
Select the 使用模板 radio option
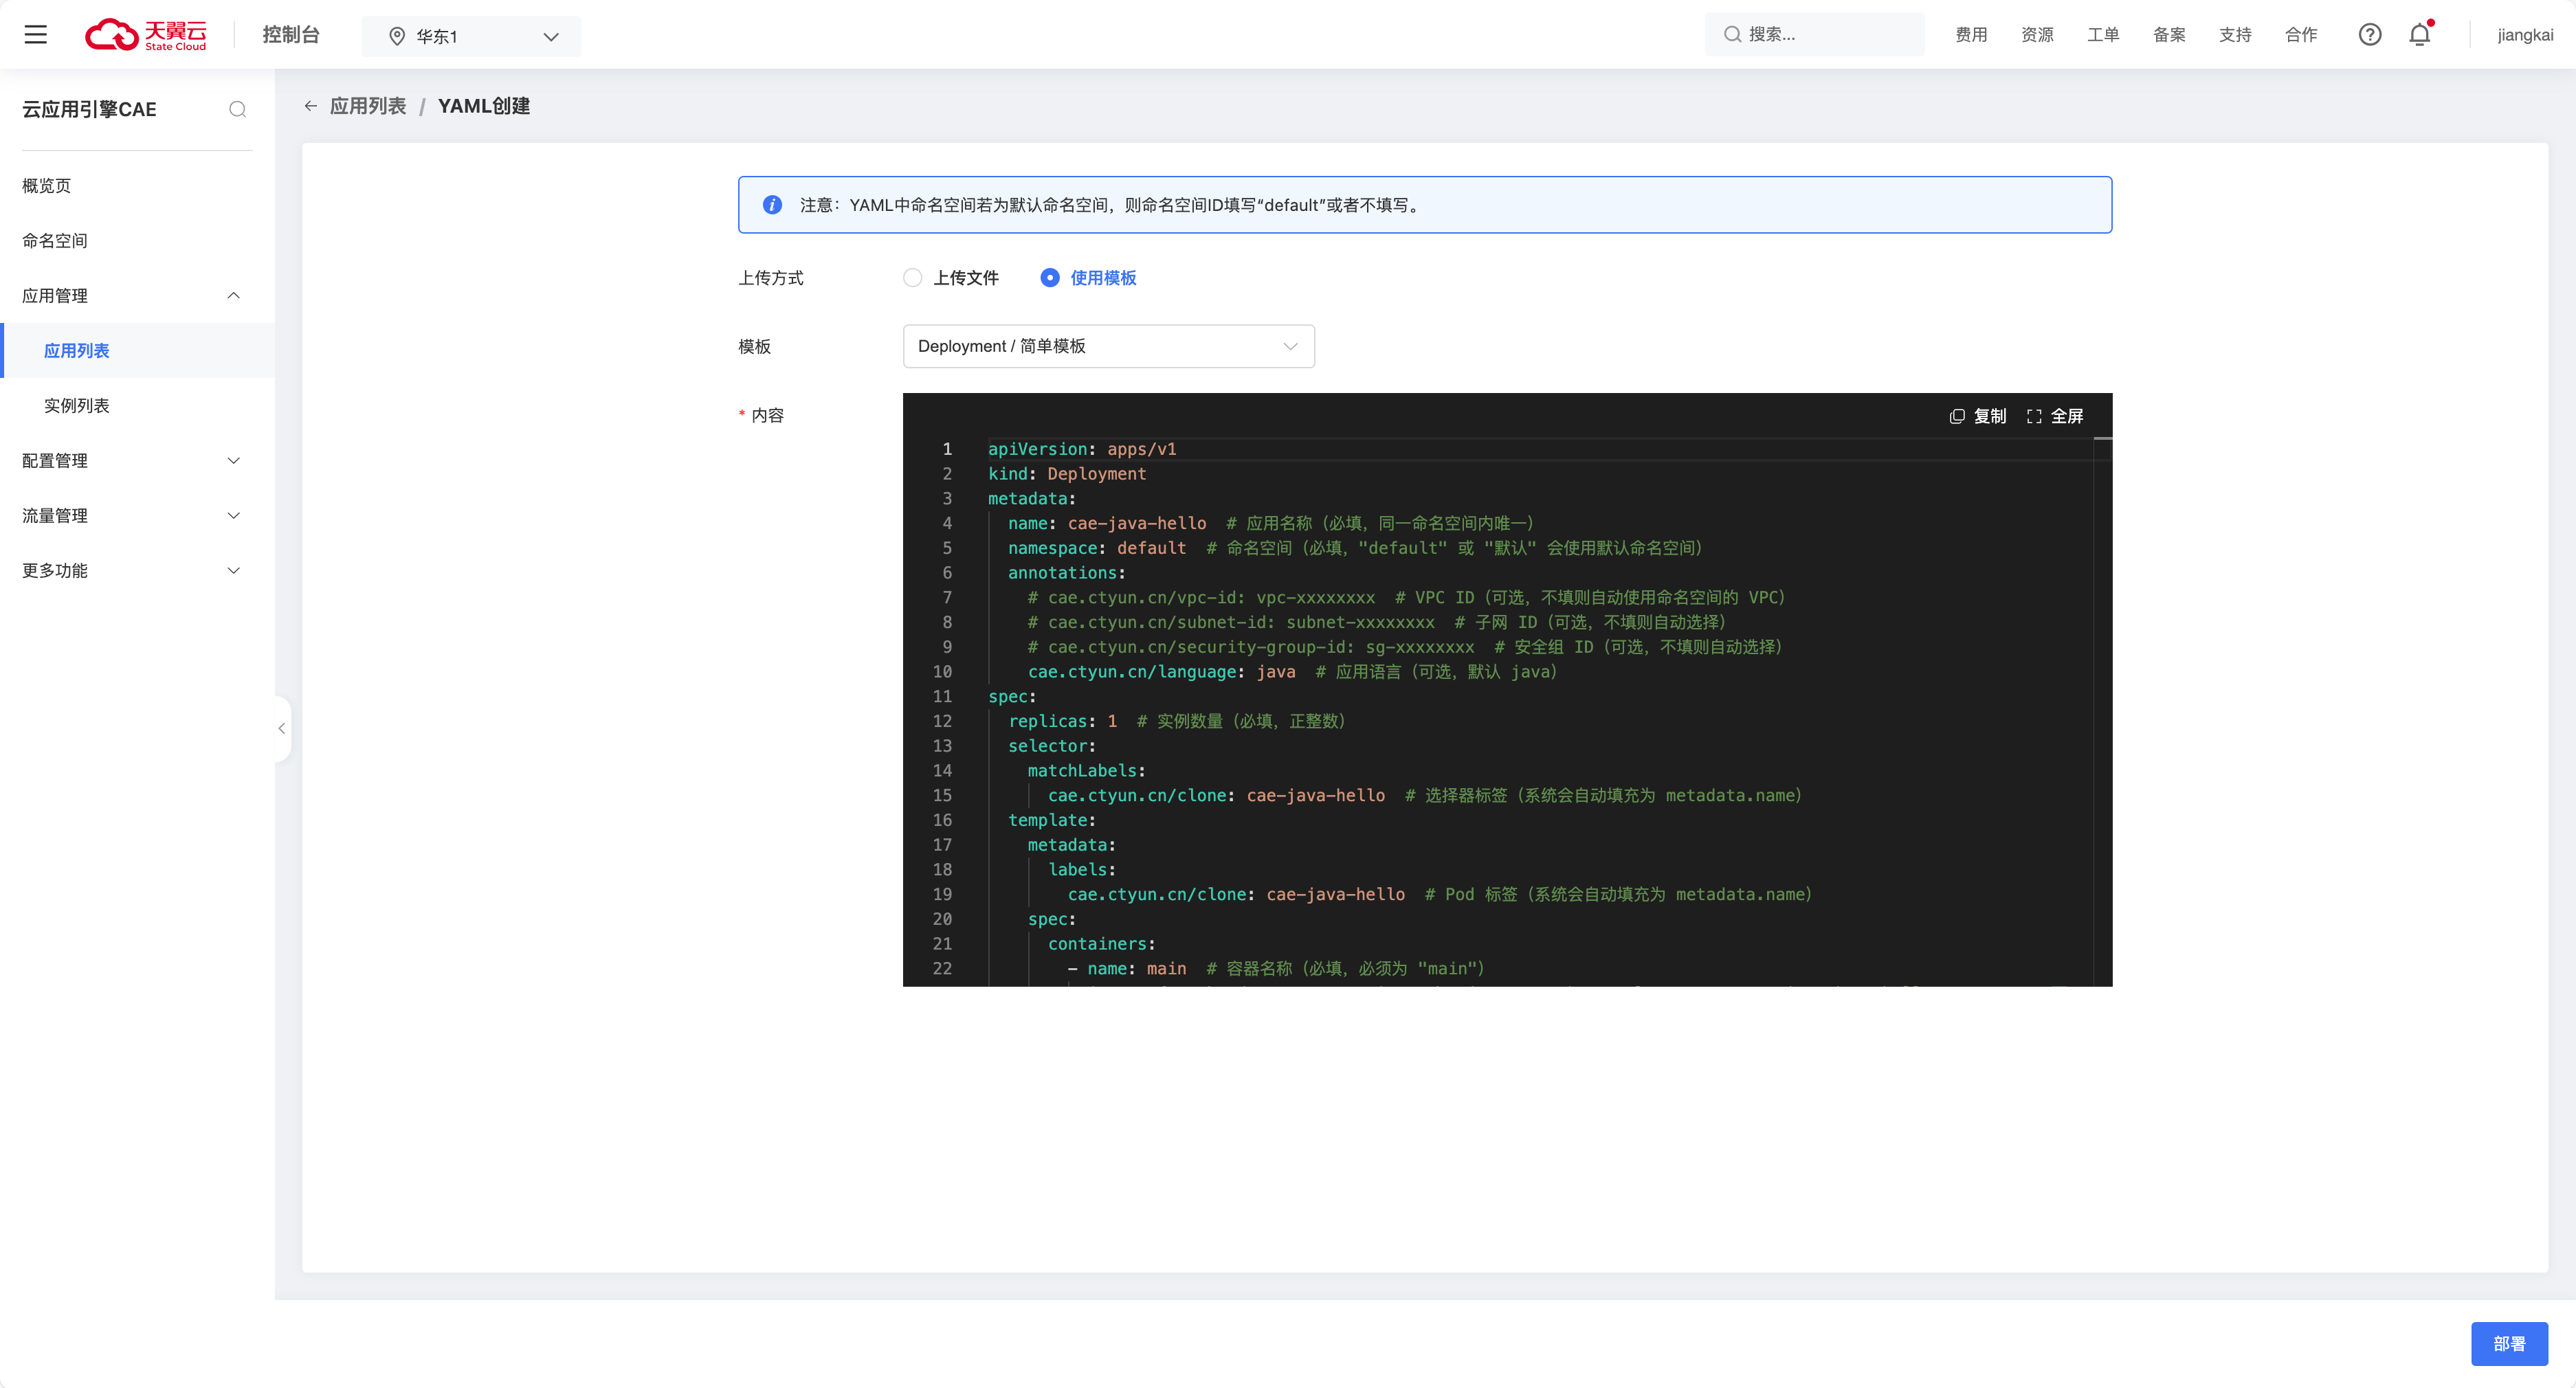1049,278
